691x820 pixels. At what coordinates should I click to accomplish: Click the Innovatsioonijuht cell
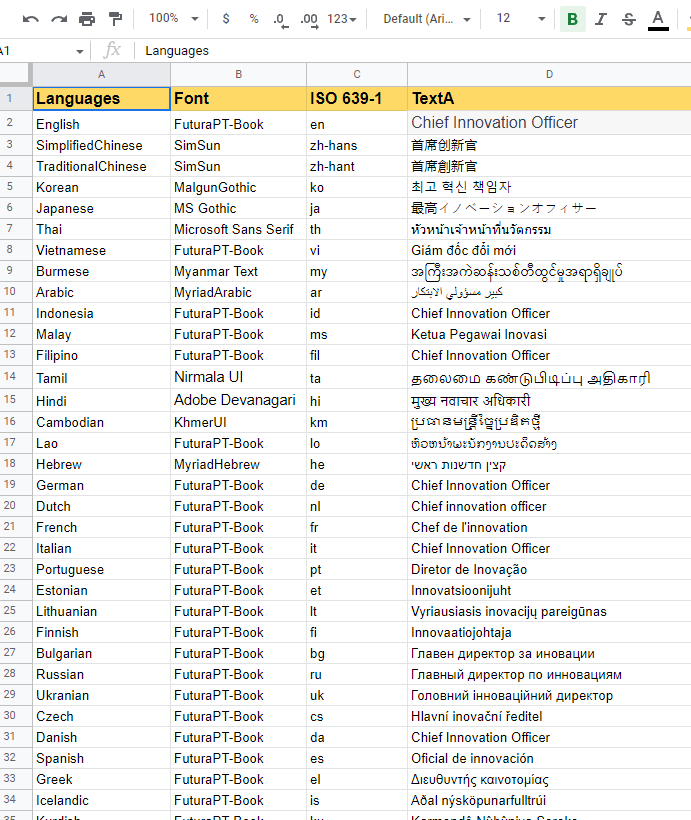tap(549, 590)
